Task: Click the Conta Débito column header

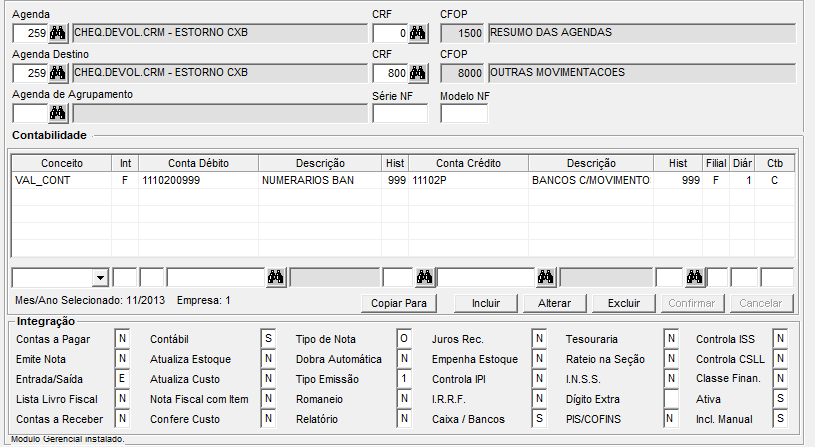Action: point(198,163)
